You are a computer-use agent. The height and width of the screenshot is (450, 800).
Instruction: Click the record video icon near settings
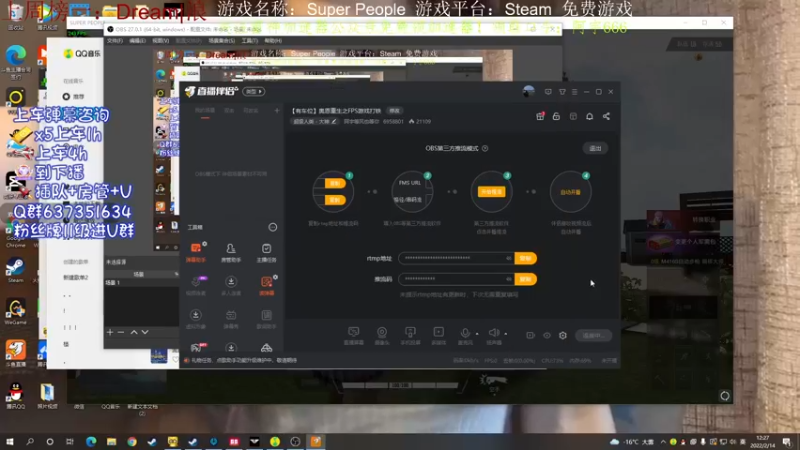tap(531, 335)
